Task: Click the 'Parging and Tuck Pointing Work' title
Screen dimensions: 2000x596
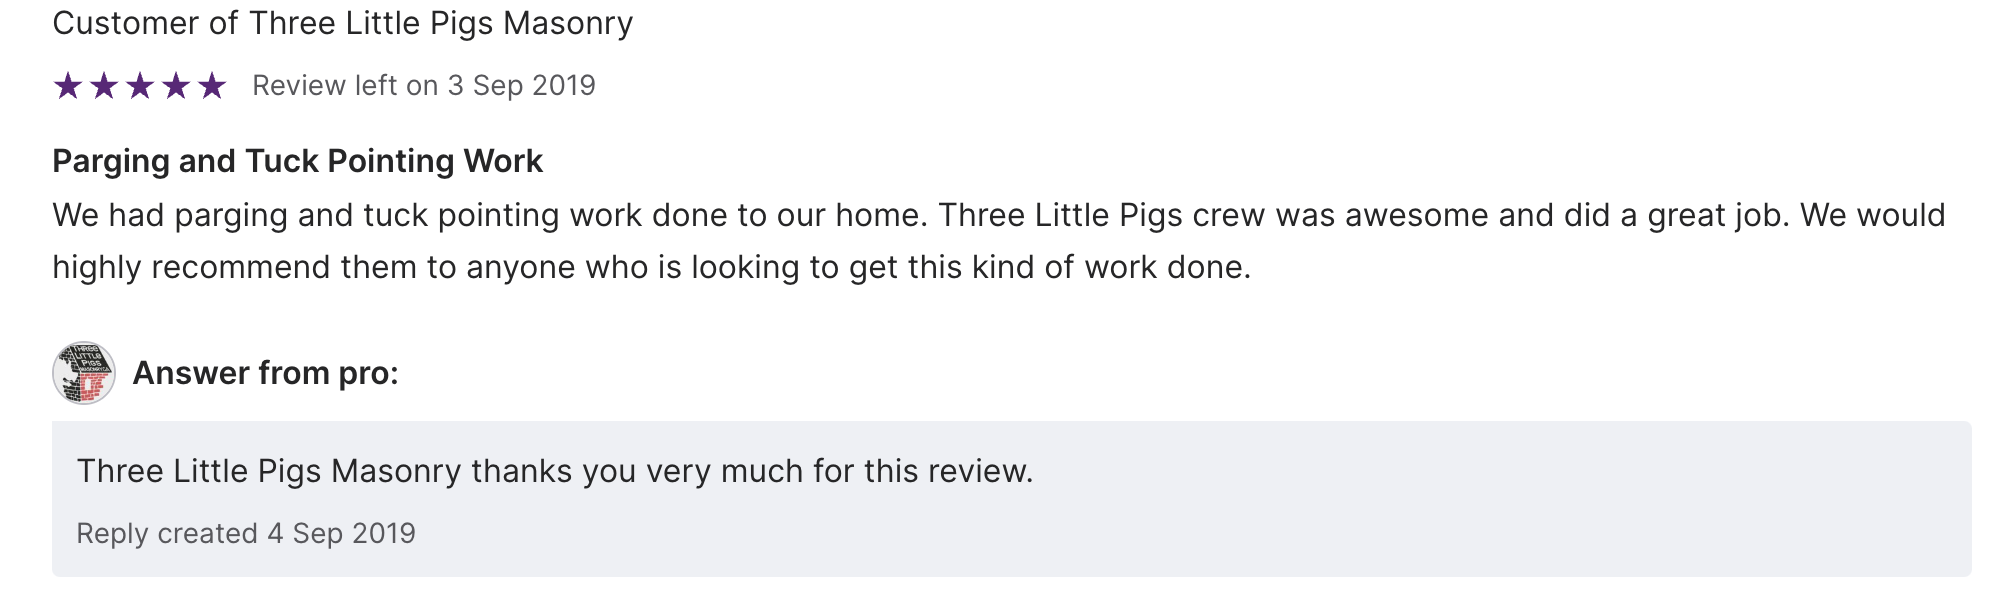Action: (x=297, y=161)
